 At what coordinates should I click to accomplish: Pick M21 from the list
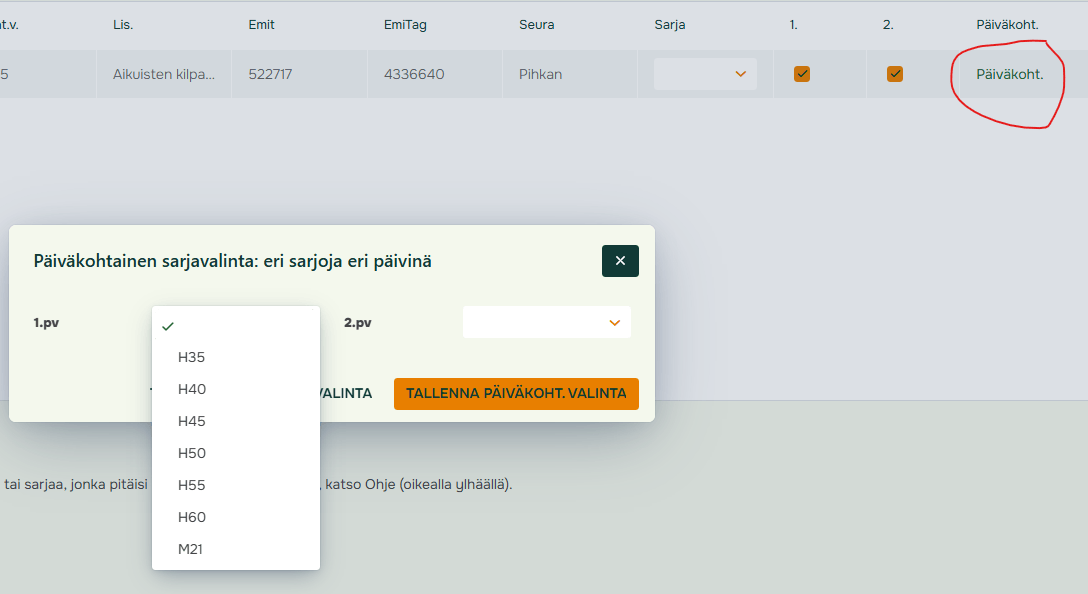191,549
